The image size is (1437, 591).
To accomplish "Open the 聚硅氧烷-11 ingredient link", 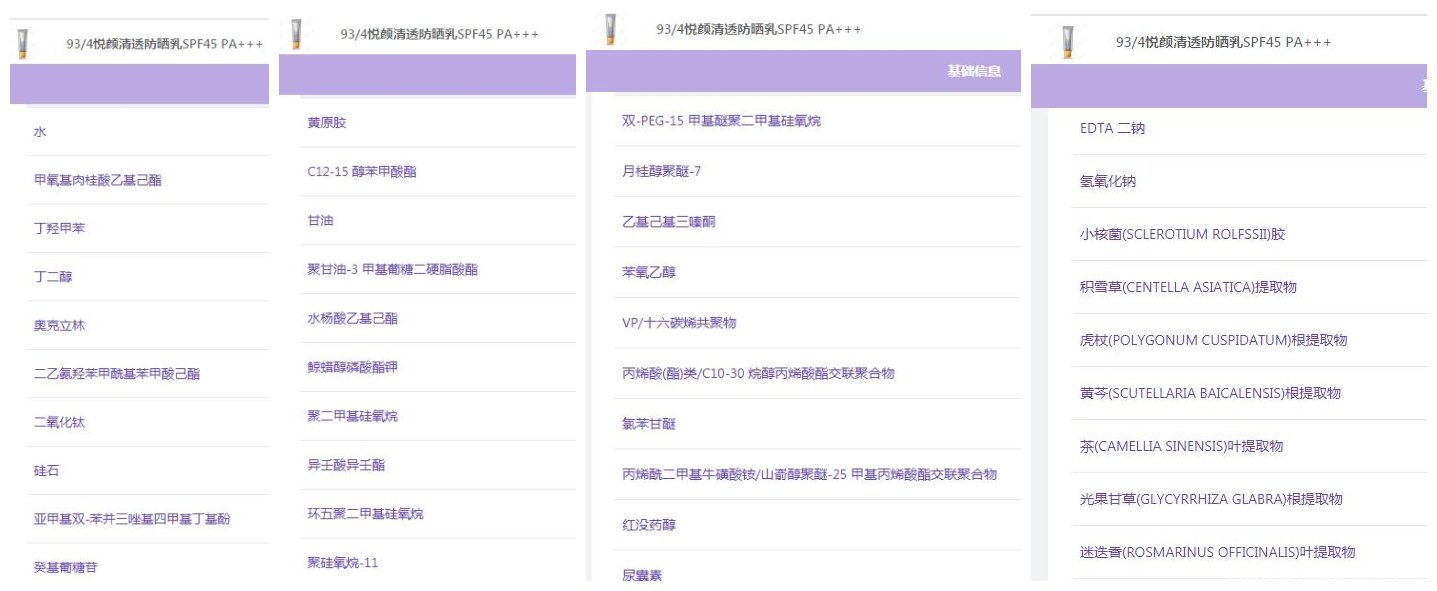I will coord(342,563).
